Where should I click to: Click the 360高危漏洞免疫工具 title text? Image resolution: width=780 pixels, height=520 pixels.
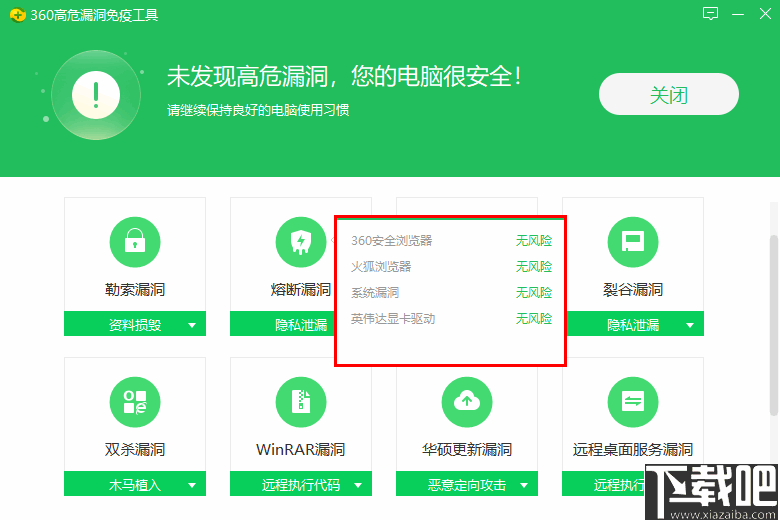94,15
